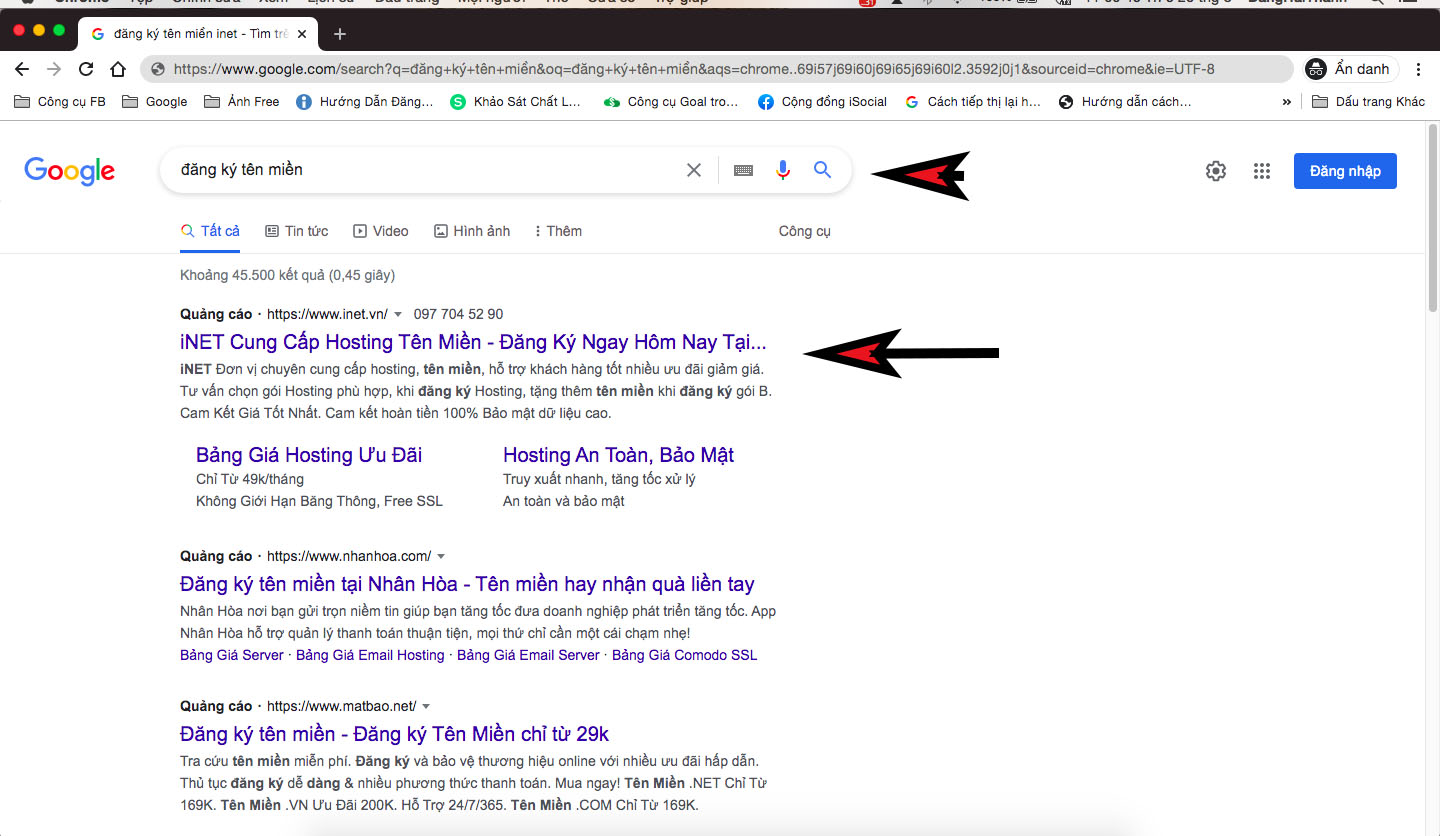1440x836 pixels.
Task: Open the on-screen keyboard input tool
Action: [x=743, y=170]
